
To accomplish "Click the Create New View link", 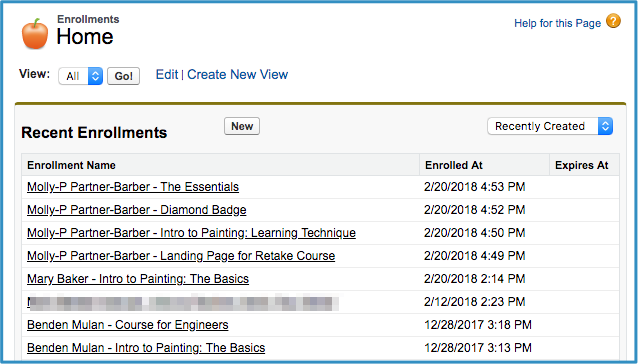I will pyautogui.click(x=238, y=74).
